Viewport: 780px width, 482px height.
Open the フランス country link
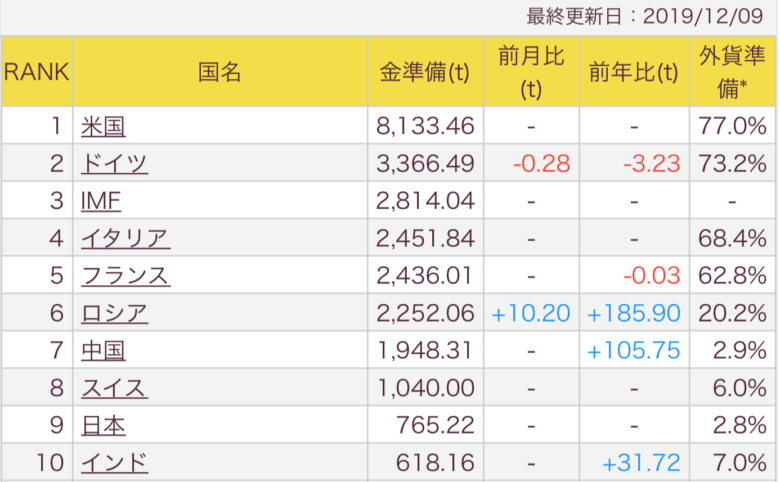tap(125, 276)
